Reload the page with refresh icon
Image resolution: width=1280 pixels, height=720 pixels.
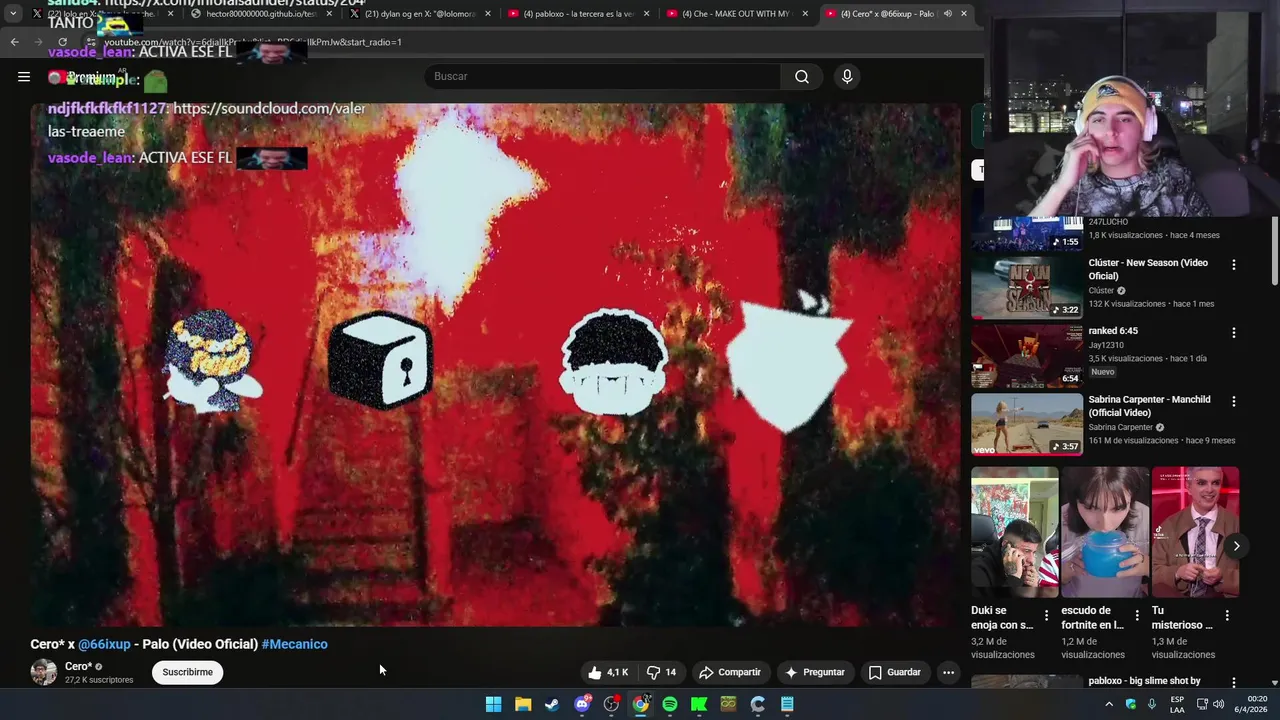click(x=63, y=42)
